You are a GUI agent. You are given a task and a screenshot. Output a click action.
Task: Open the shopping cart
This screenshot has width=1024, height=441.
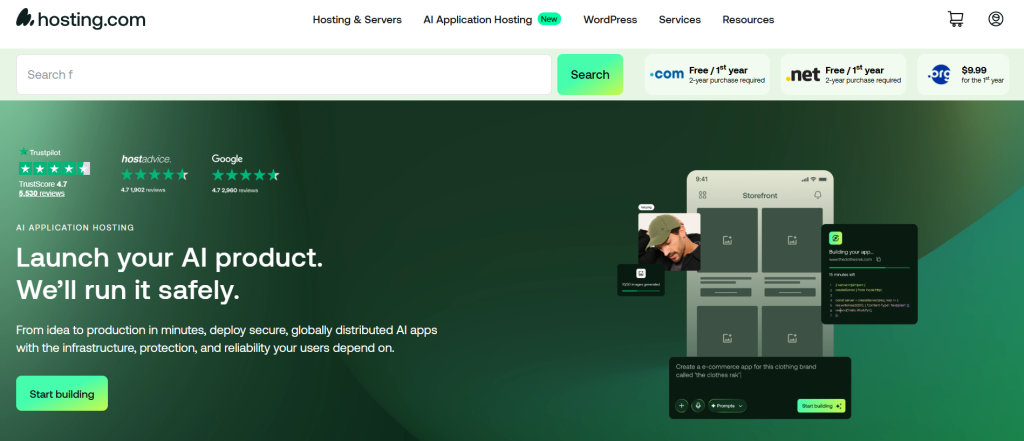tap(955, 19)
